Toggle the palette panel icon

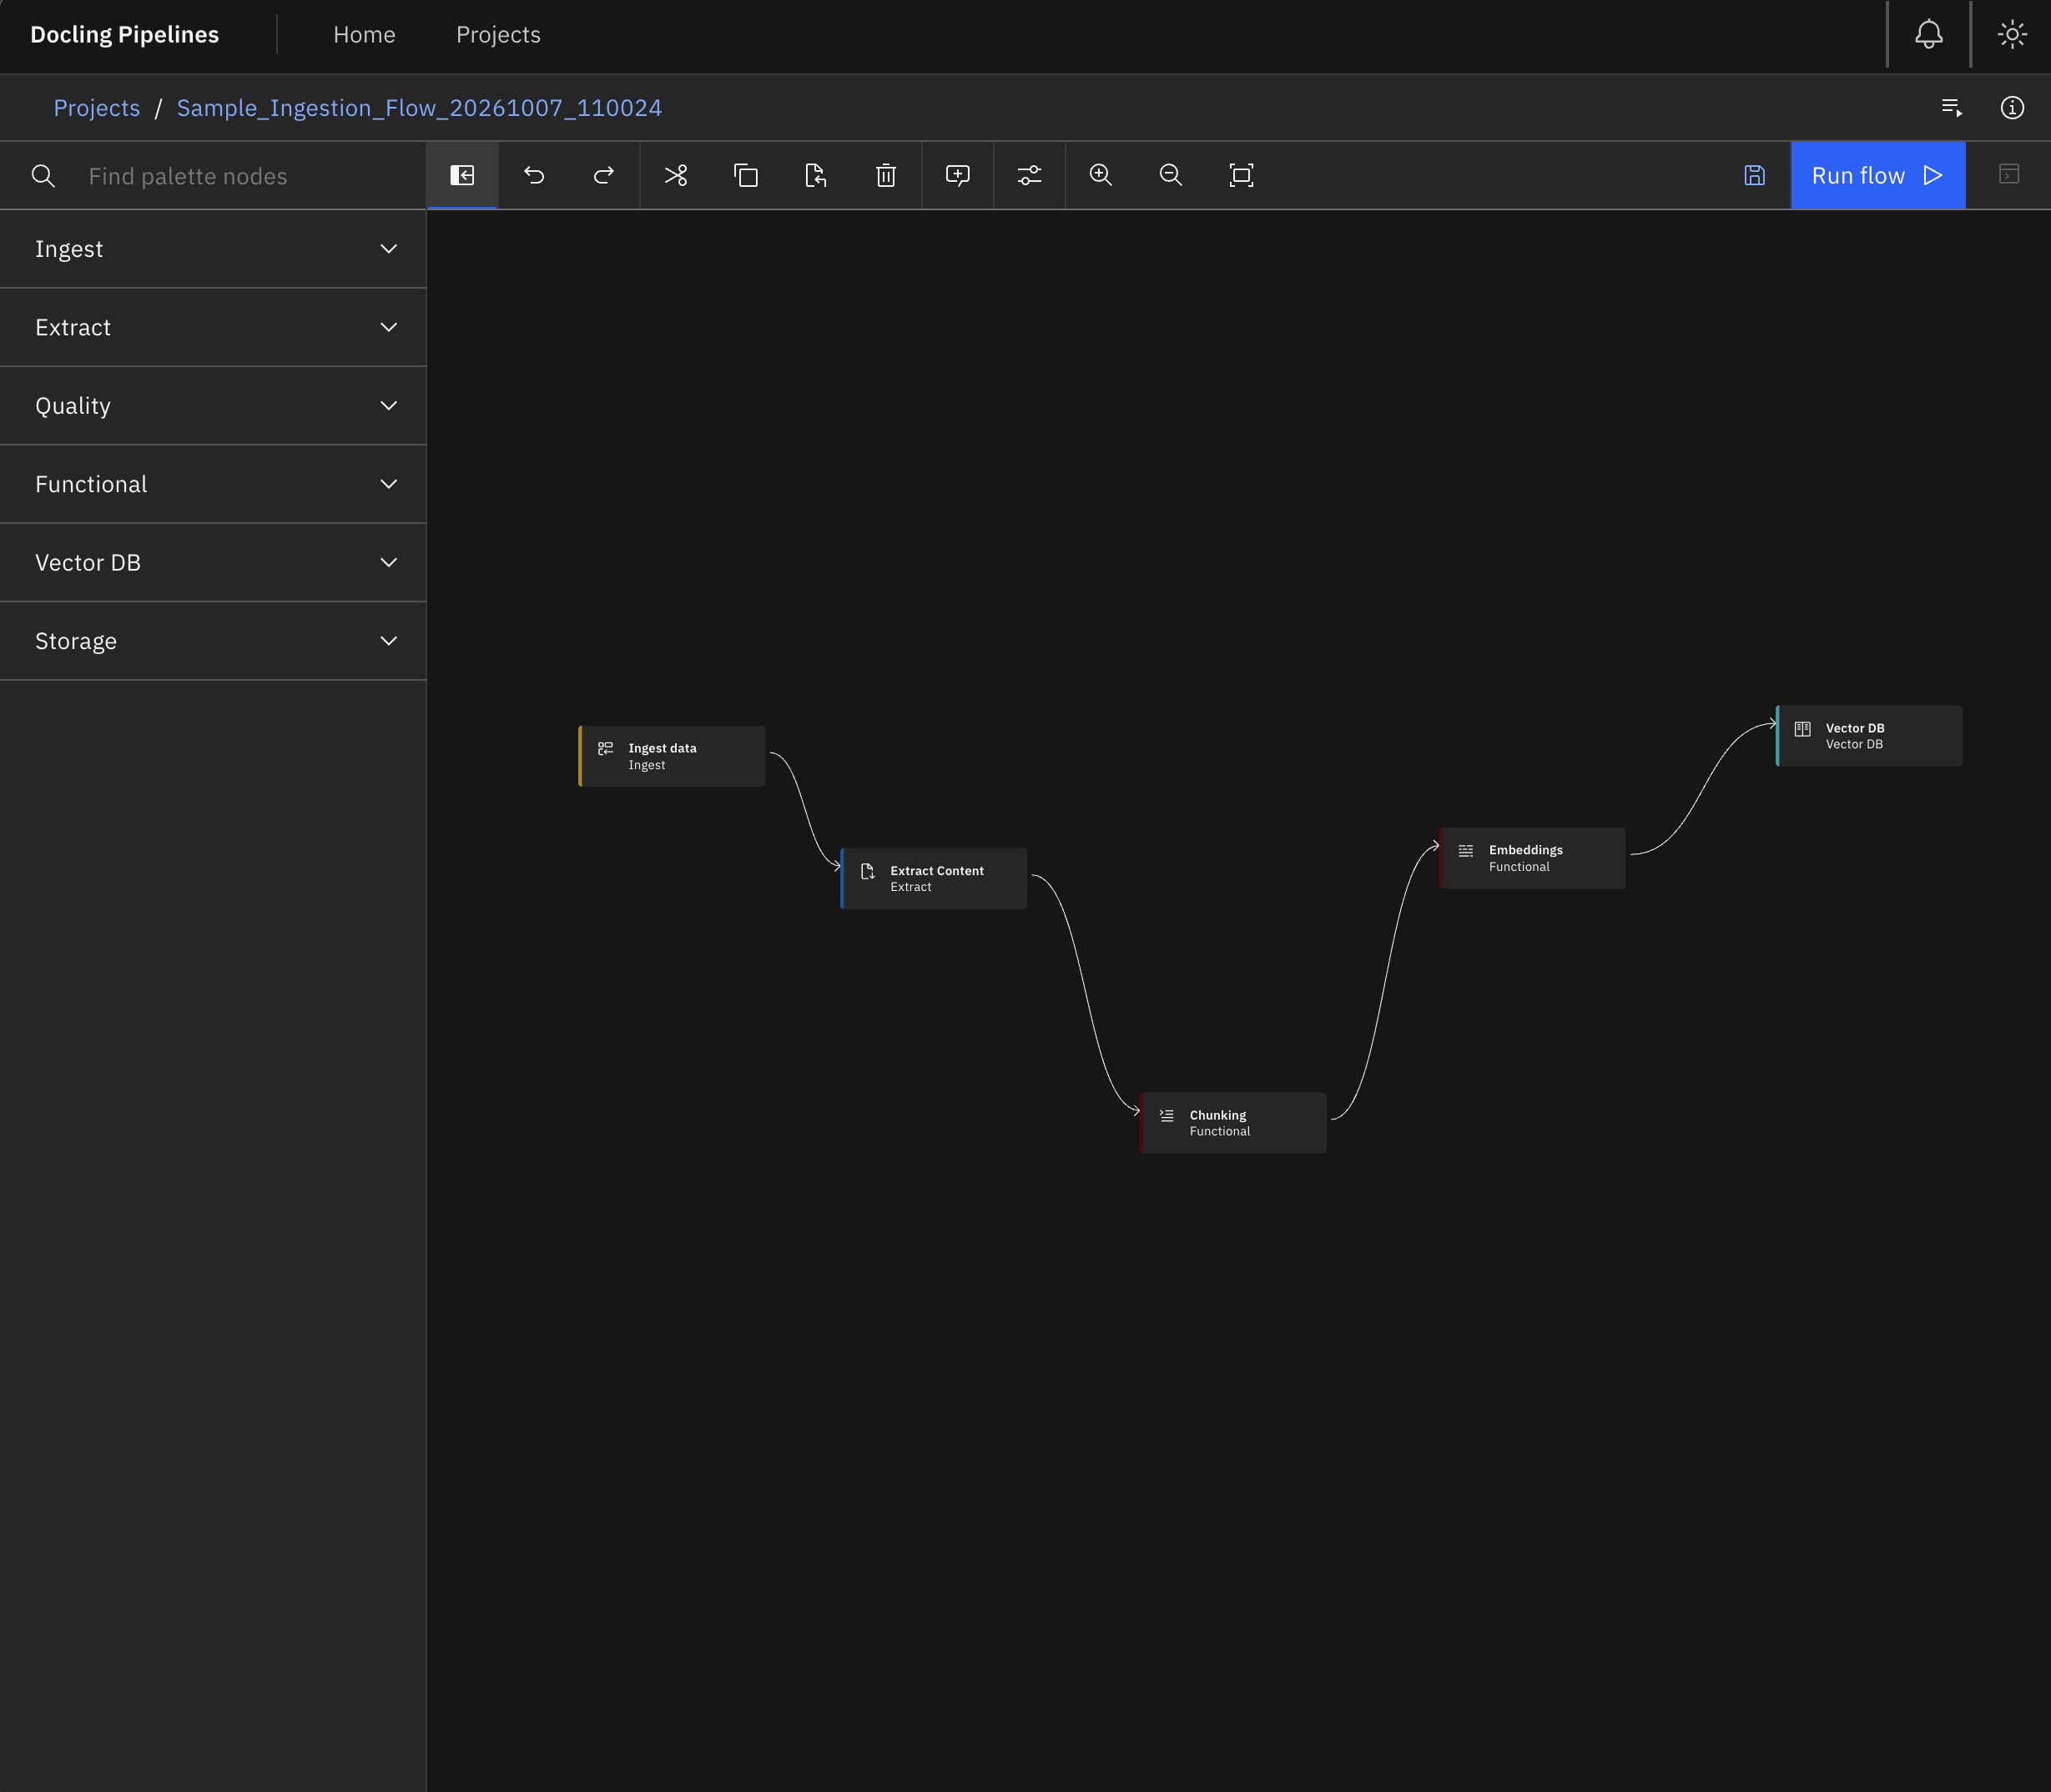click(462, 175)
